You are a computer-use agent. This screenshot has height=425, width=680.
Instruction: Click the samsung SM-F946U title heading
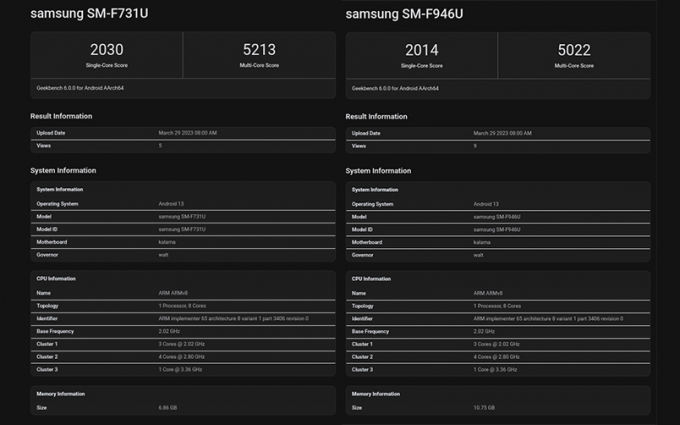coord(404,14)
